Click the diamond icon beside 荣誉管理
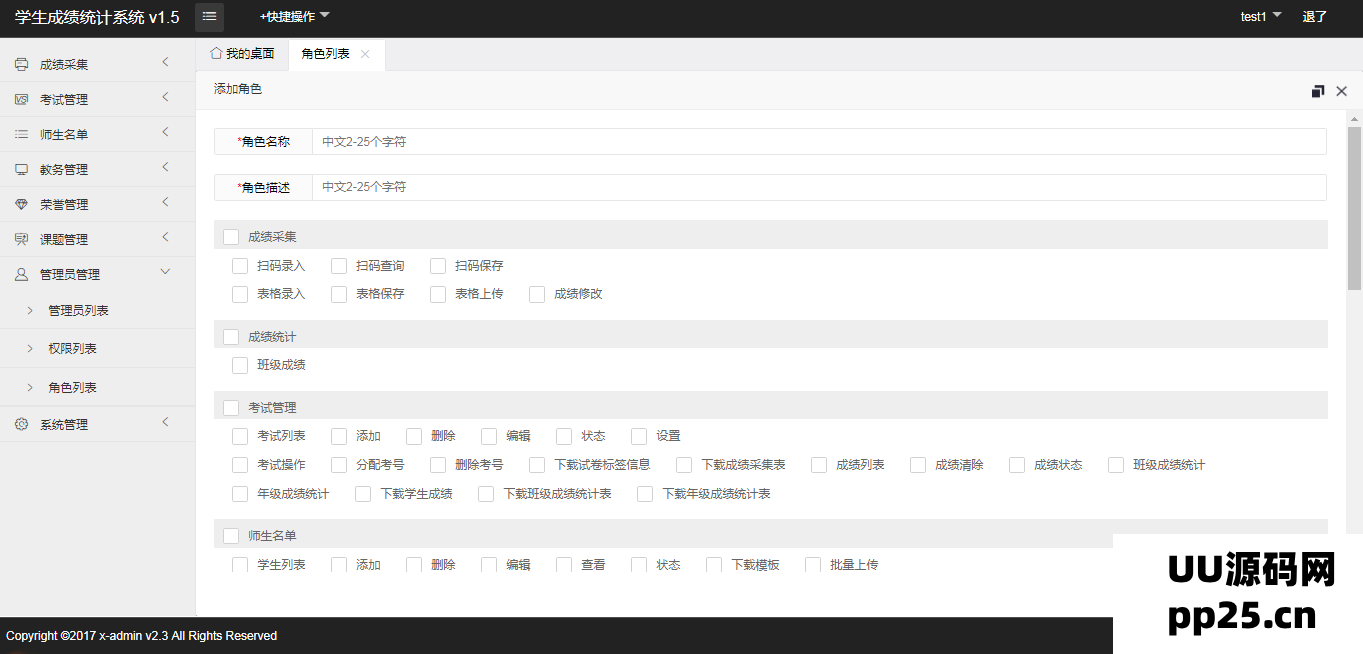This screenshot has width=1363, height=654. [21, 204]
